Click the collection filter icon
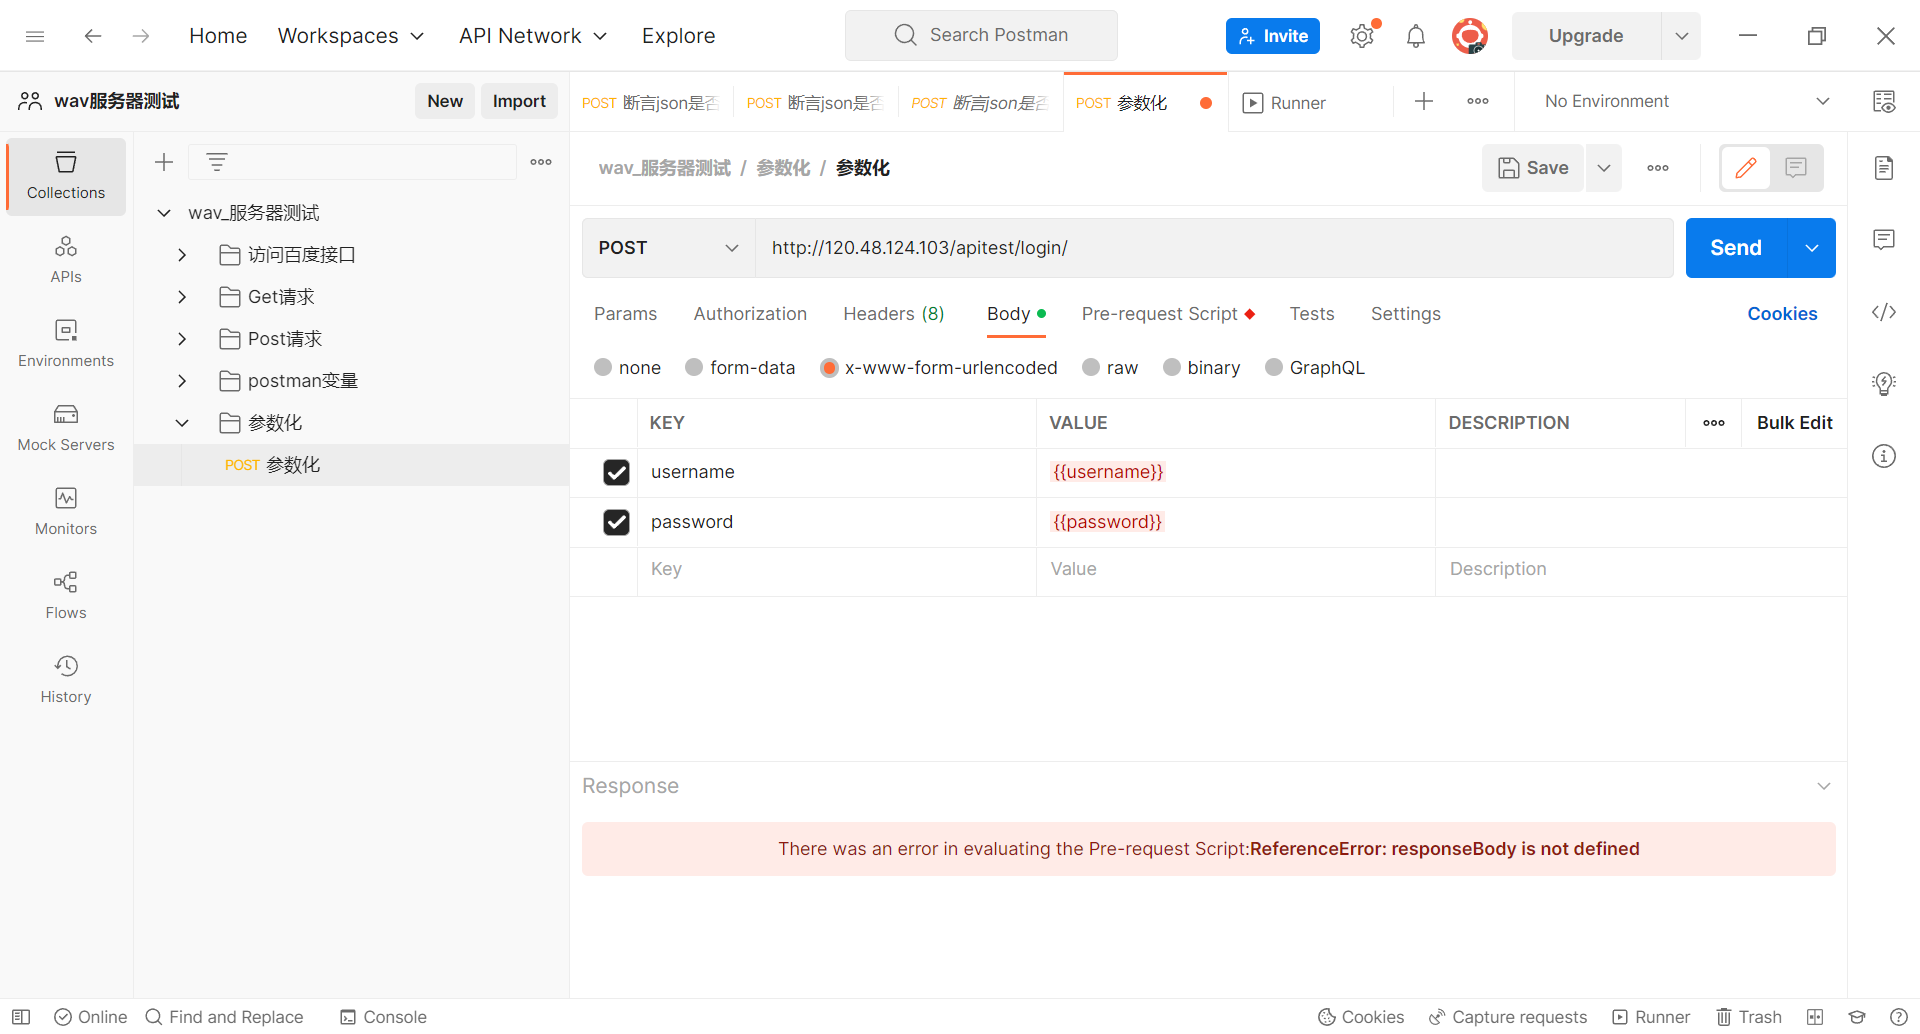1920x1034 pixels. point(217,162)
